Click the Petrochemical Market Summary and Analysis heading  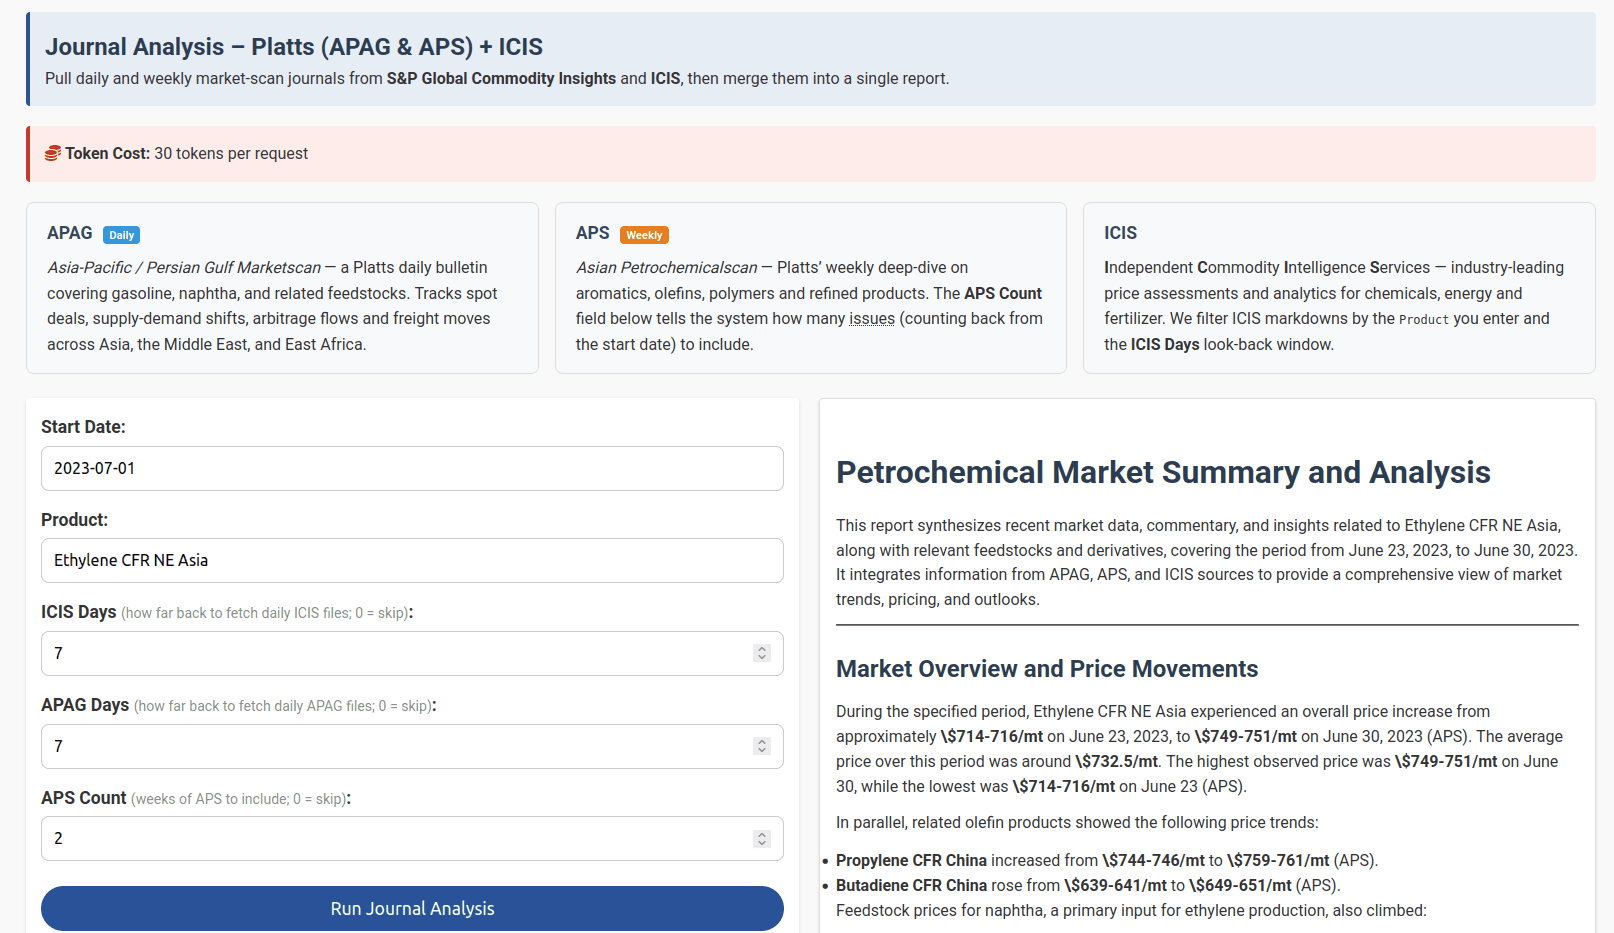[x=1163, y=472]
